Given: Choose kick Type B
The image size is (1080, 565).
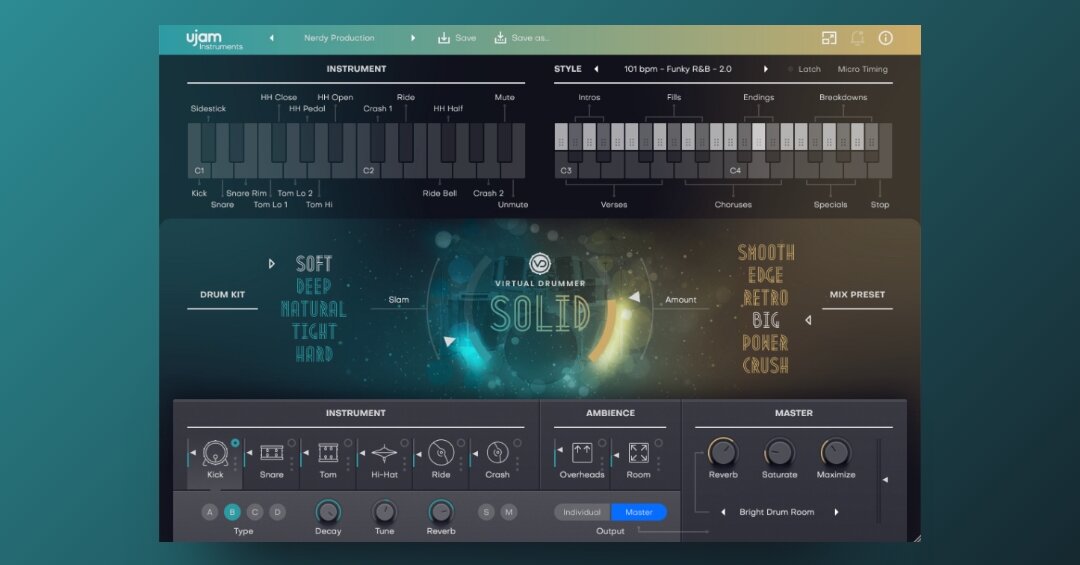Looking at the screenshot, I should [232, 512].
